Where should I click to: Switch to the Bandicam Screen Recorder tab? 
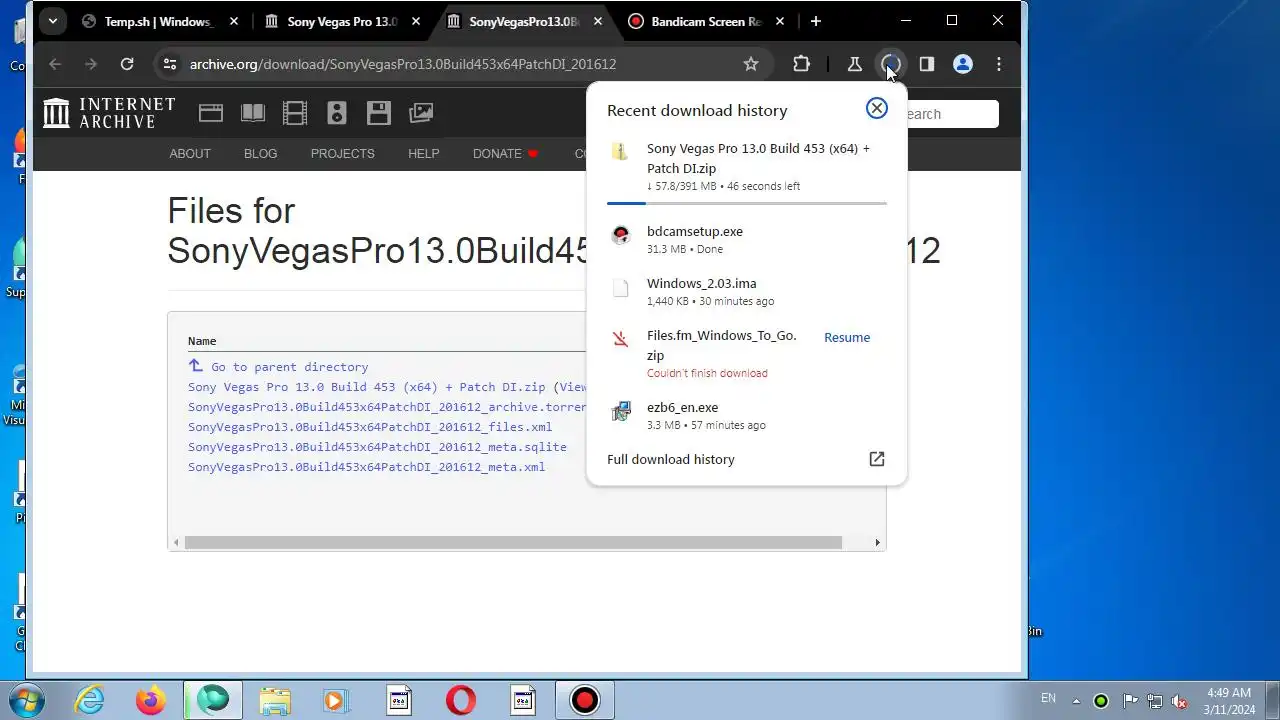(x=707, y=21)
